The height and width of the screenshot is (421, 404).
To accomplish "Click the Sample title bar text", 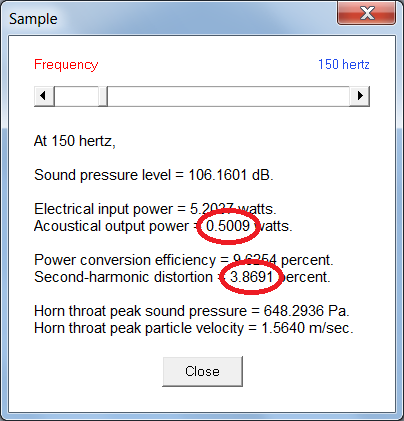I will click(33, 19).
